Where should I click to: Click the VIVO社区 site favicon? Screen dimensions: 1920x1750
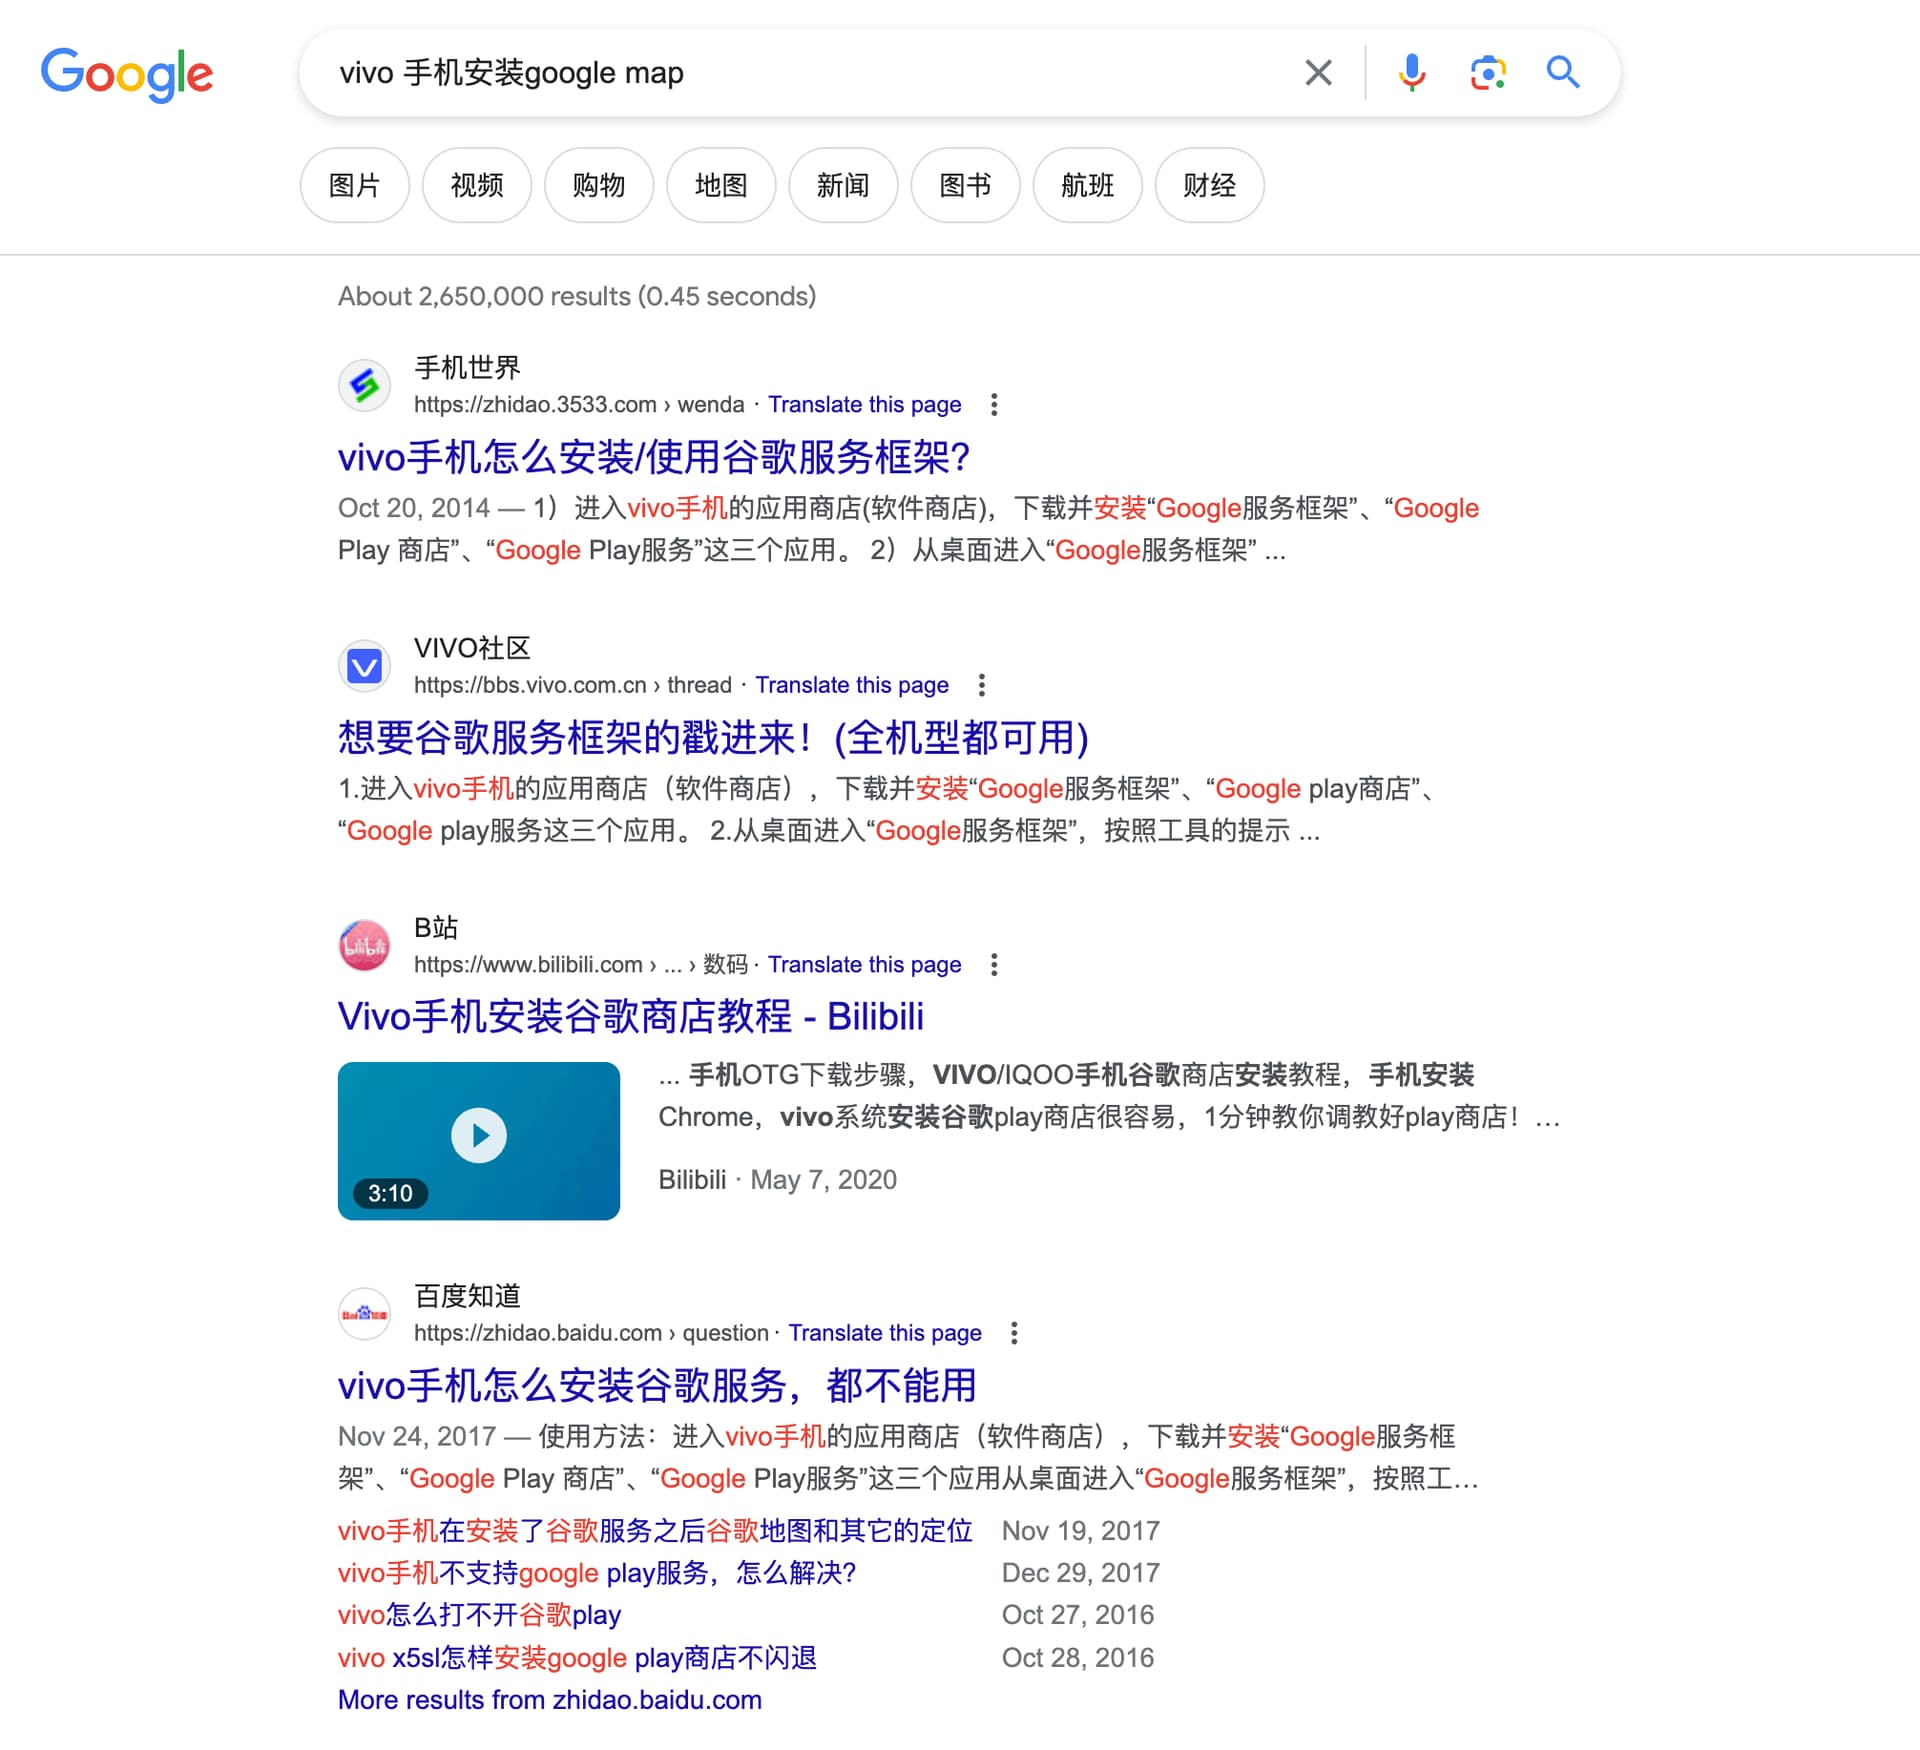point(364,665)
